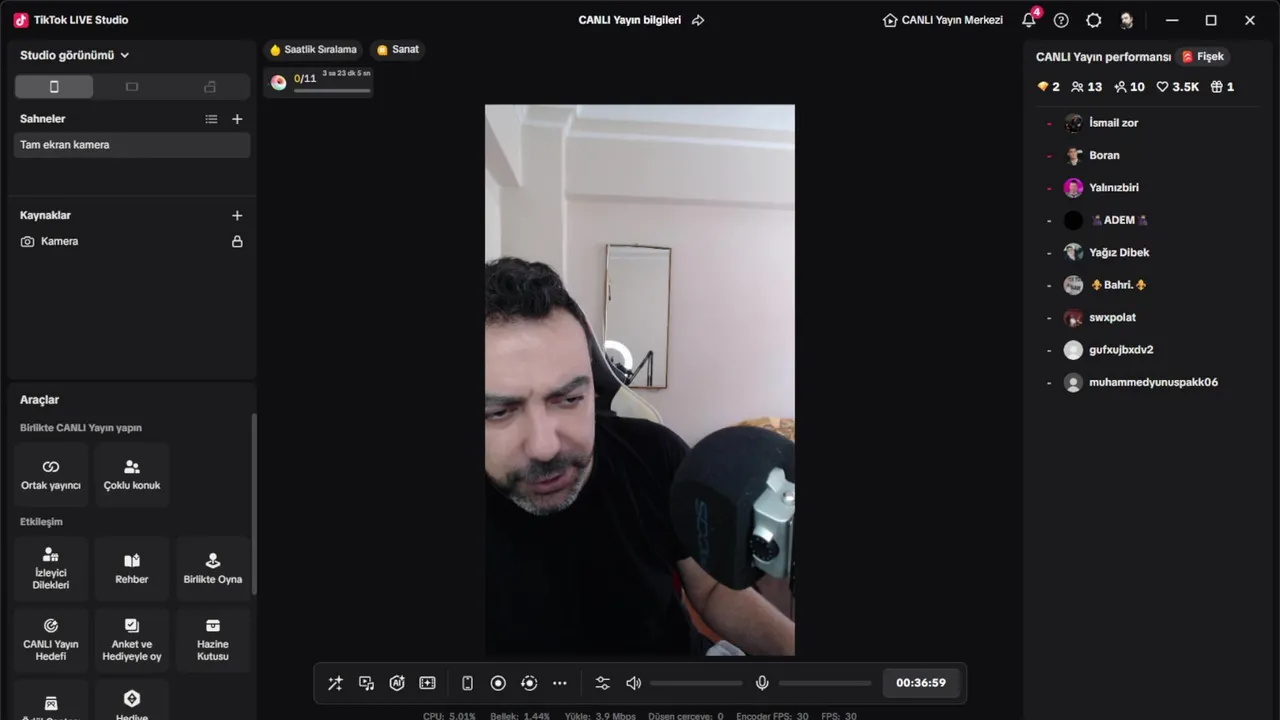Select viewer muhammedyunuspakk06

1150,382
